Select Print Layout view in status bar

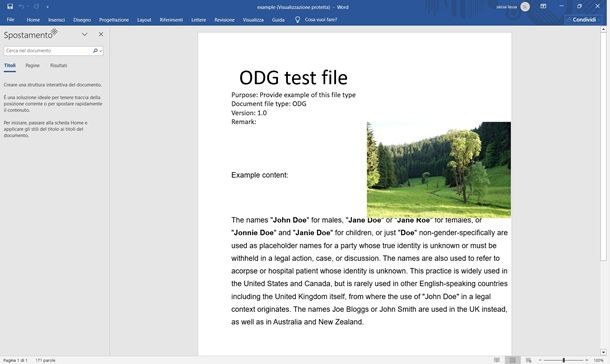[x=513, y=360]
